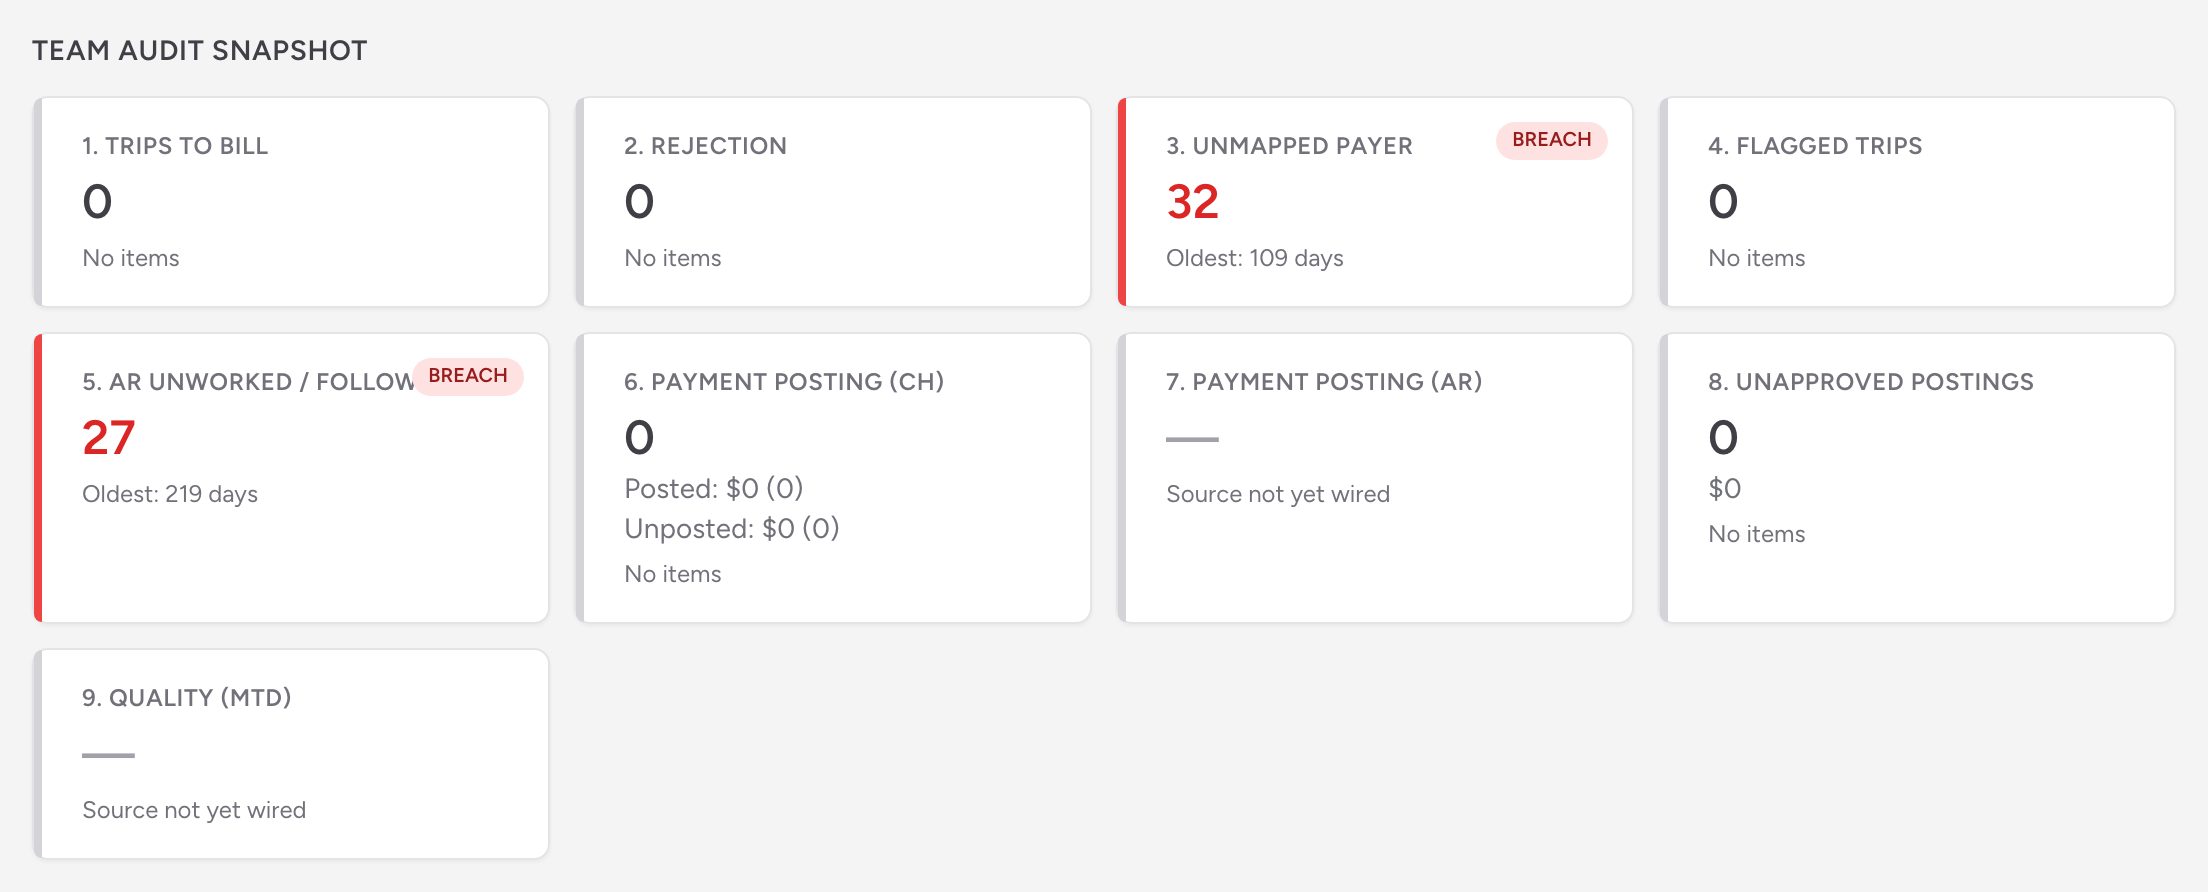Click the "Posted: $0 (0)" line
2208x892 pixels.
714,488
